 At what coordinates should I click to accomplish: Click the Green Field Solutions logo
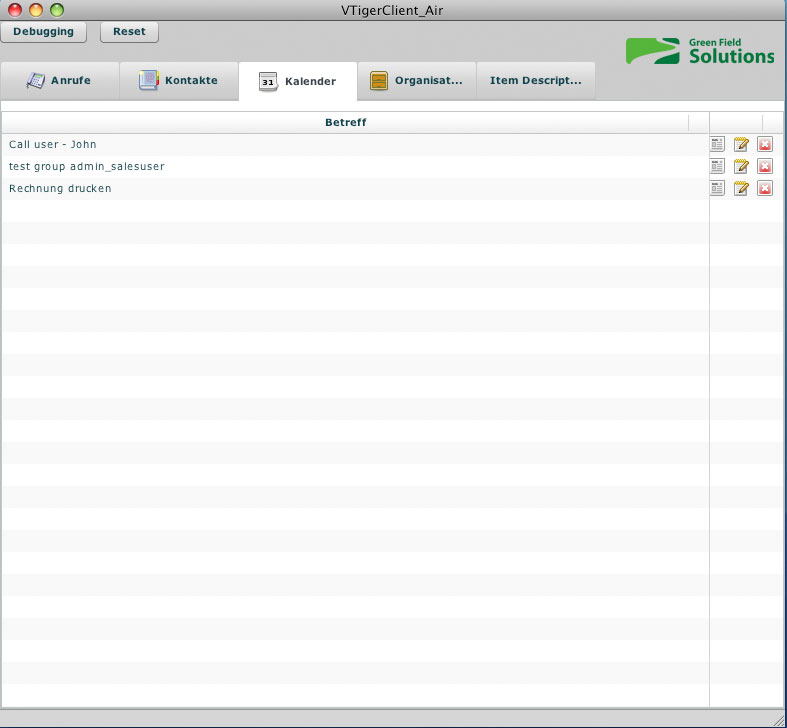point(700,51)
